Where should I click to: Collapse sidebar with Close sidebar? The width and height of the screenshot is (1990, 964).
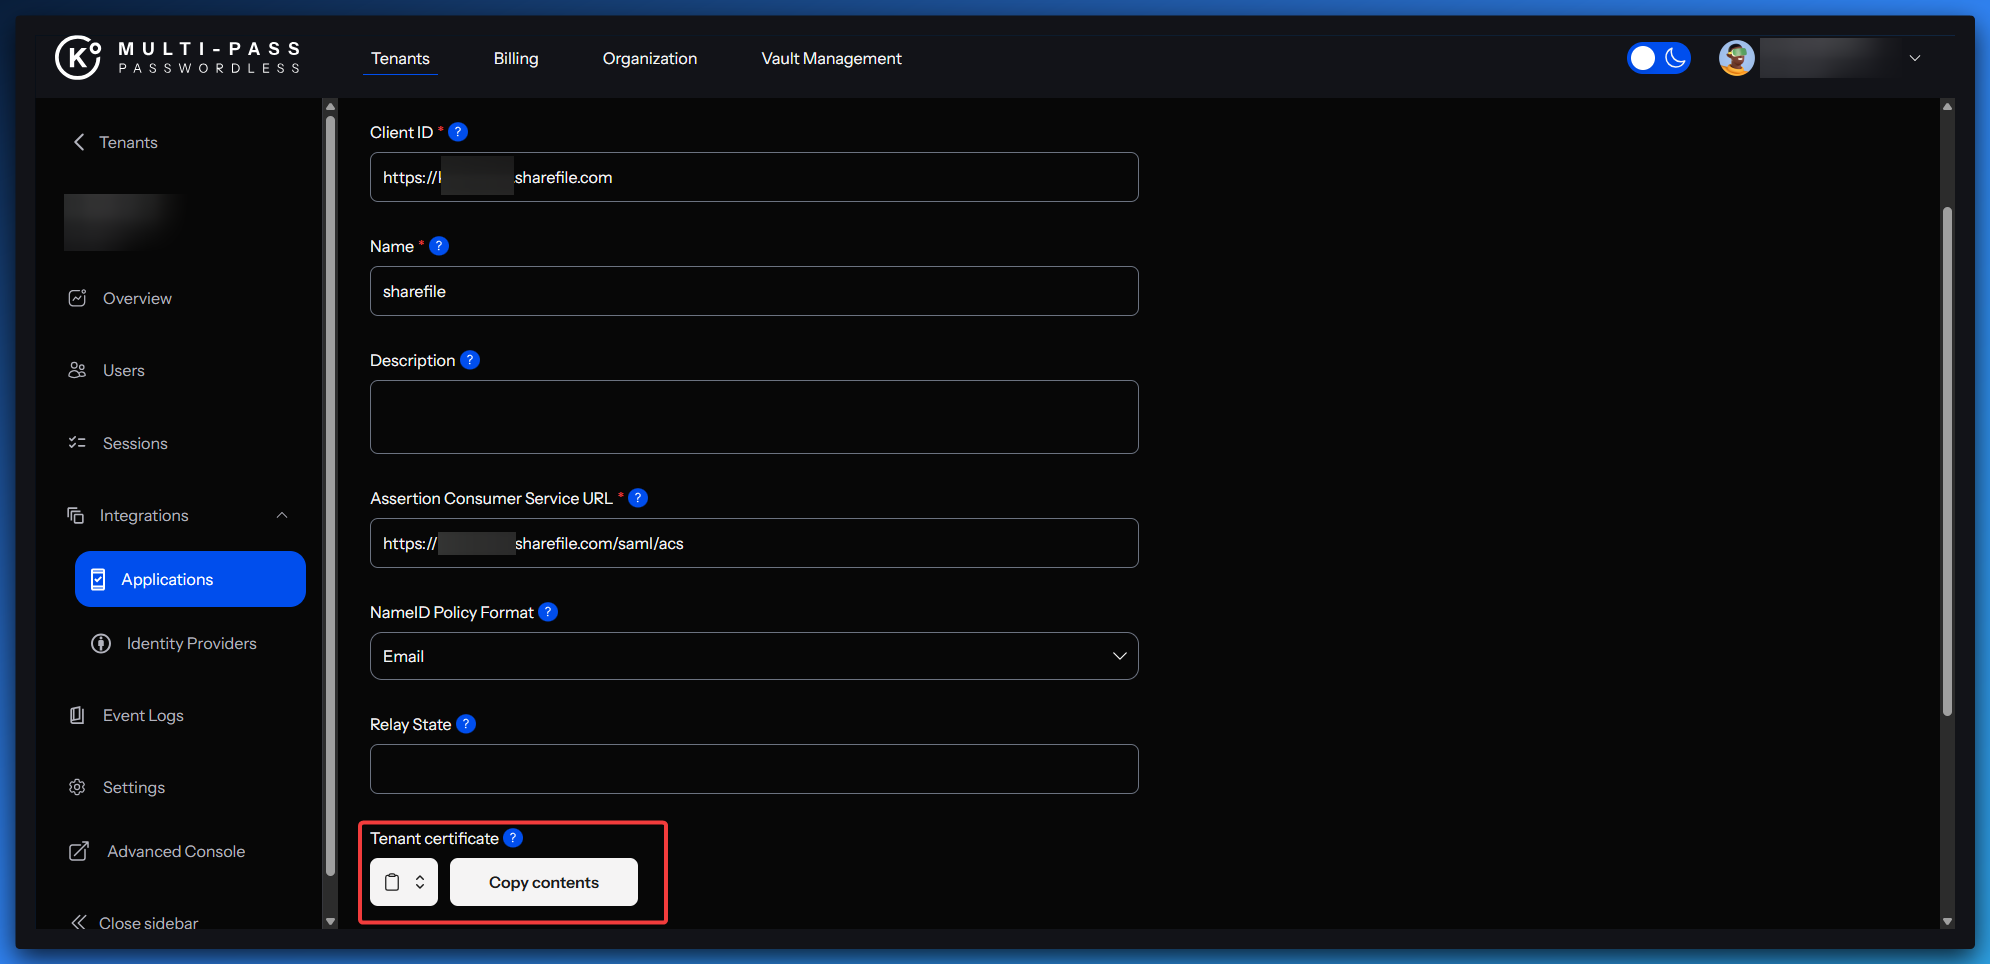point(135,923)
